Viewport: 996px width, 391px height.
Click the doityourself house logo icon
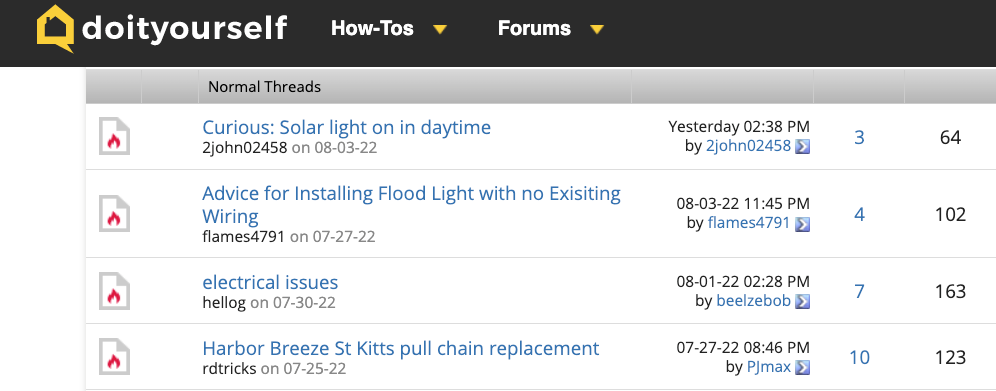(x=56, y=29)
